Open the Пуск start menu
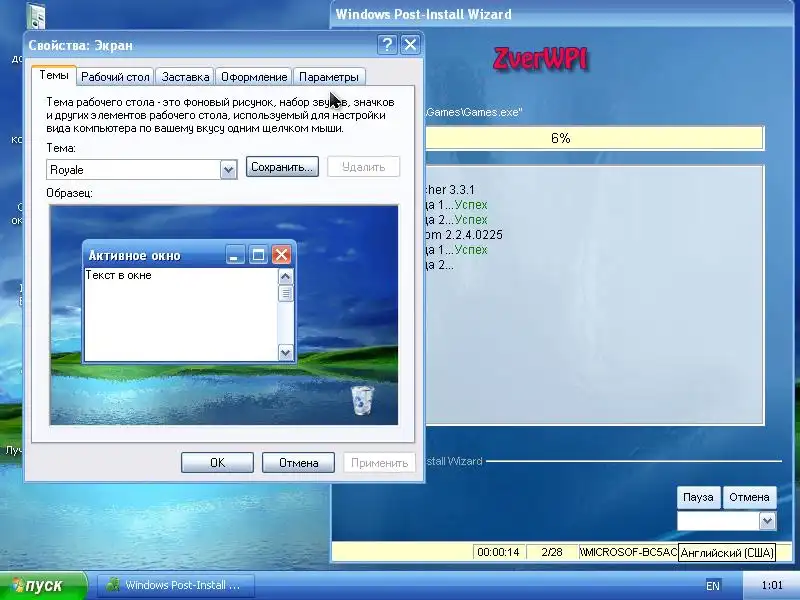800x600 pixels. [x=44, y=585]
